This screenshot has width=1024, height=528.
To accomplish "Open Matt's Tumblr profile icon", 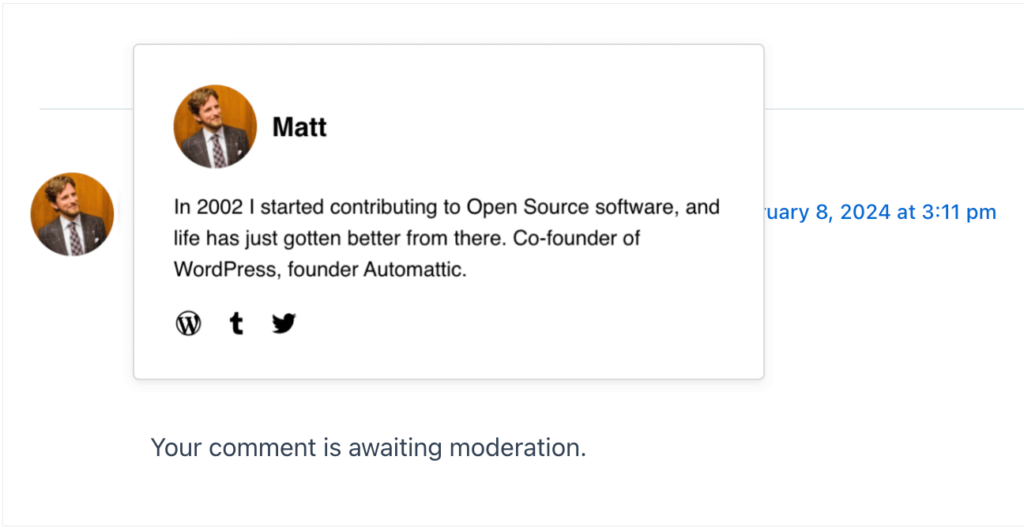I will point(236,323).
